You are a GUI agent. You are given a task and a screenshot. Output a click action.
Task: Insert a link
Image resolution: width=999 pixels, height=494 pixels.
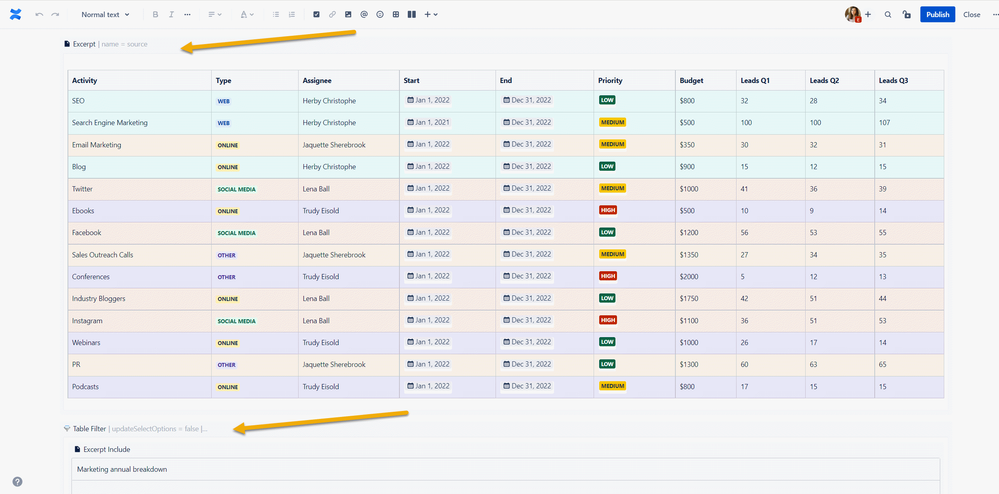point(332,14)
